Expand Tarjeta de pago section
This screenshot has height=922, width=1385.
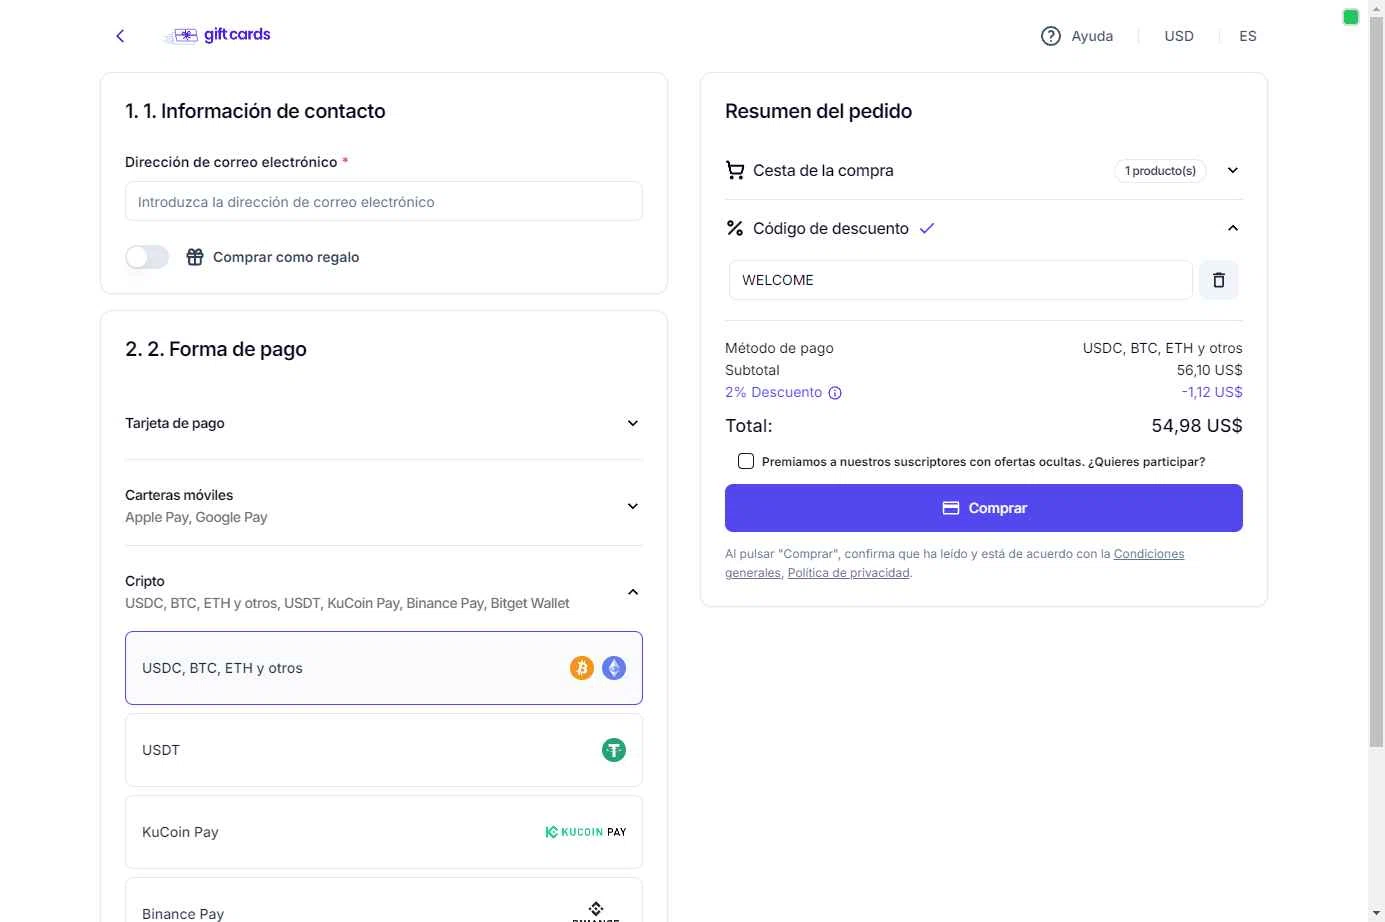(384, 423)
